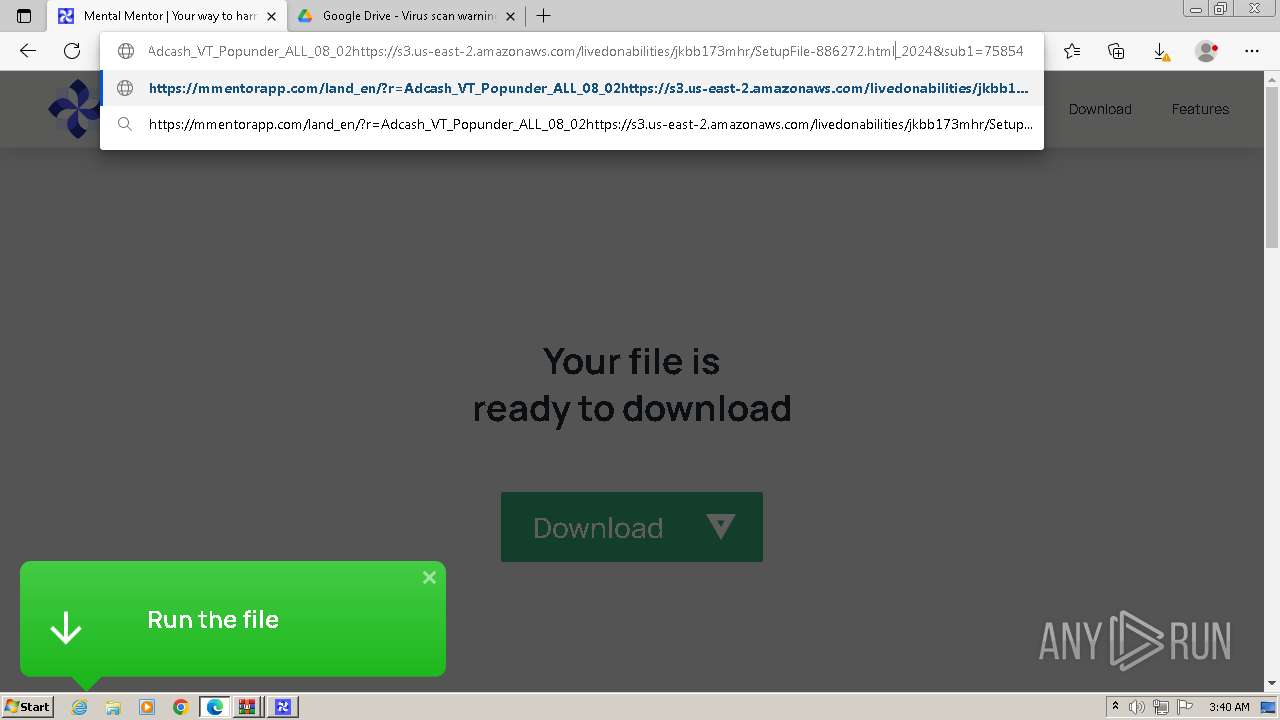Open the WinRAR taskbar icon
The image size is (1280, 720).
(x=248, y=707)
